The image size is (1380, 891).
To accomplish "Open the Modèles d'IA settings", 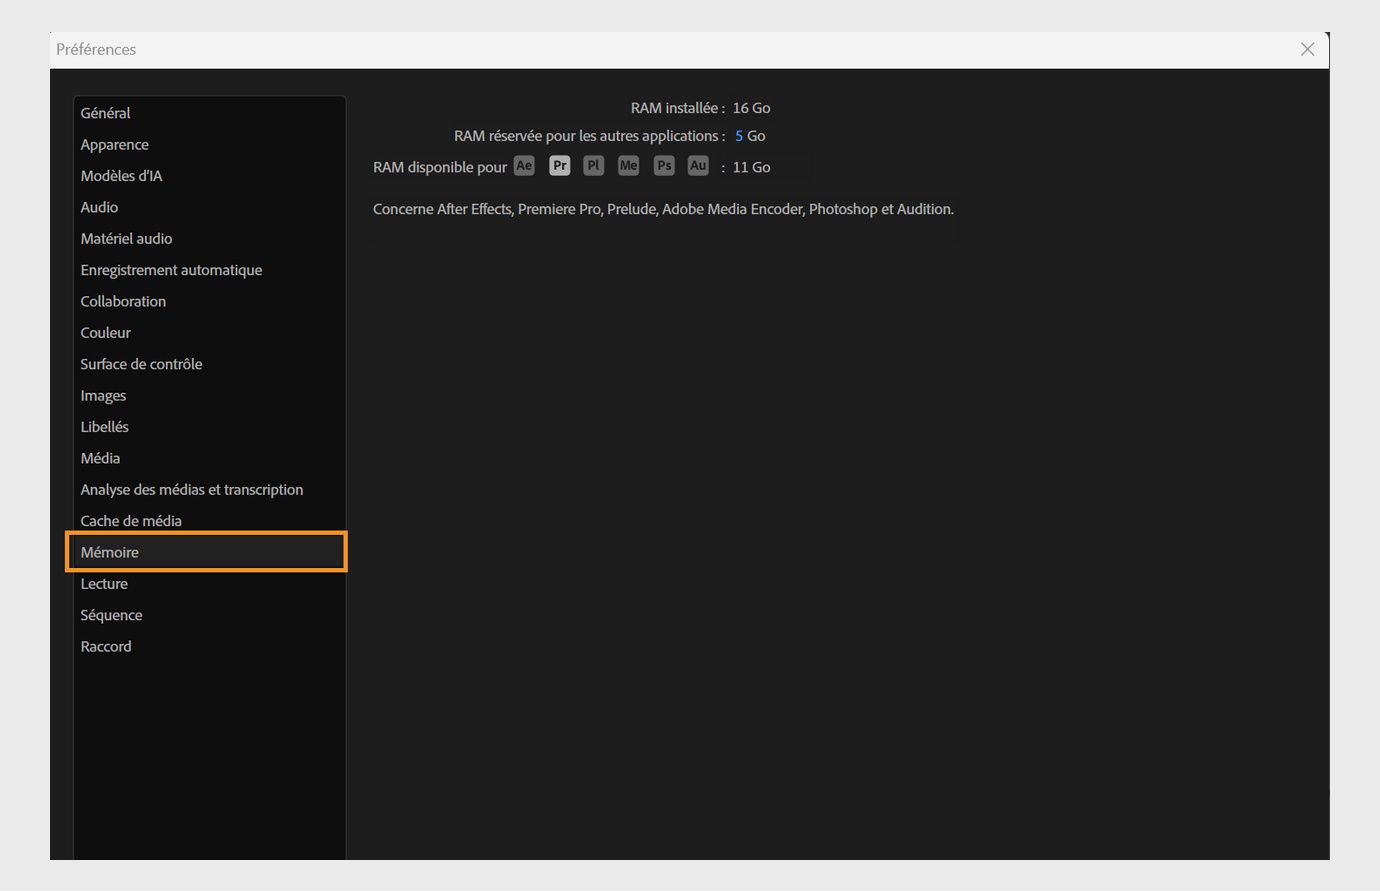I will 121,175.
